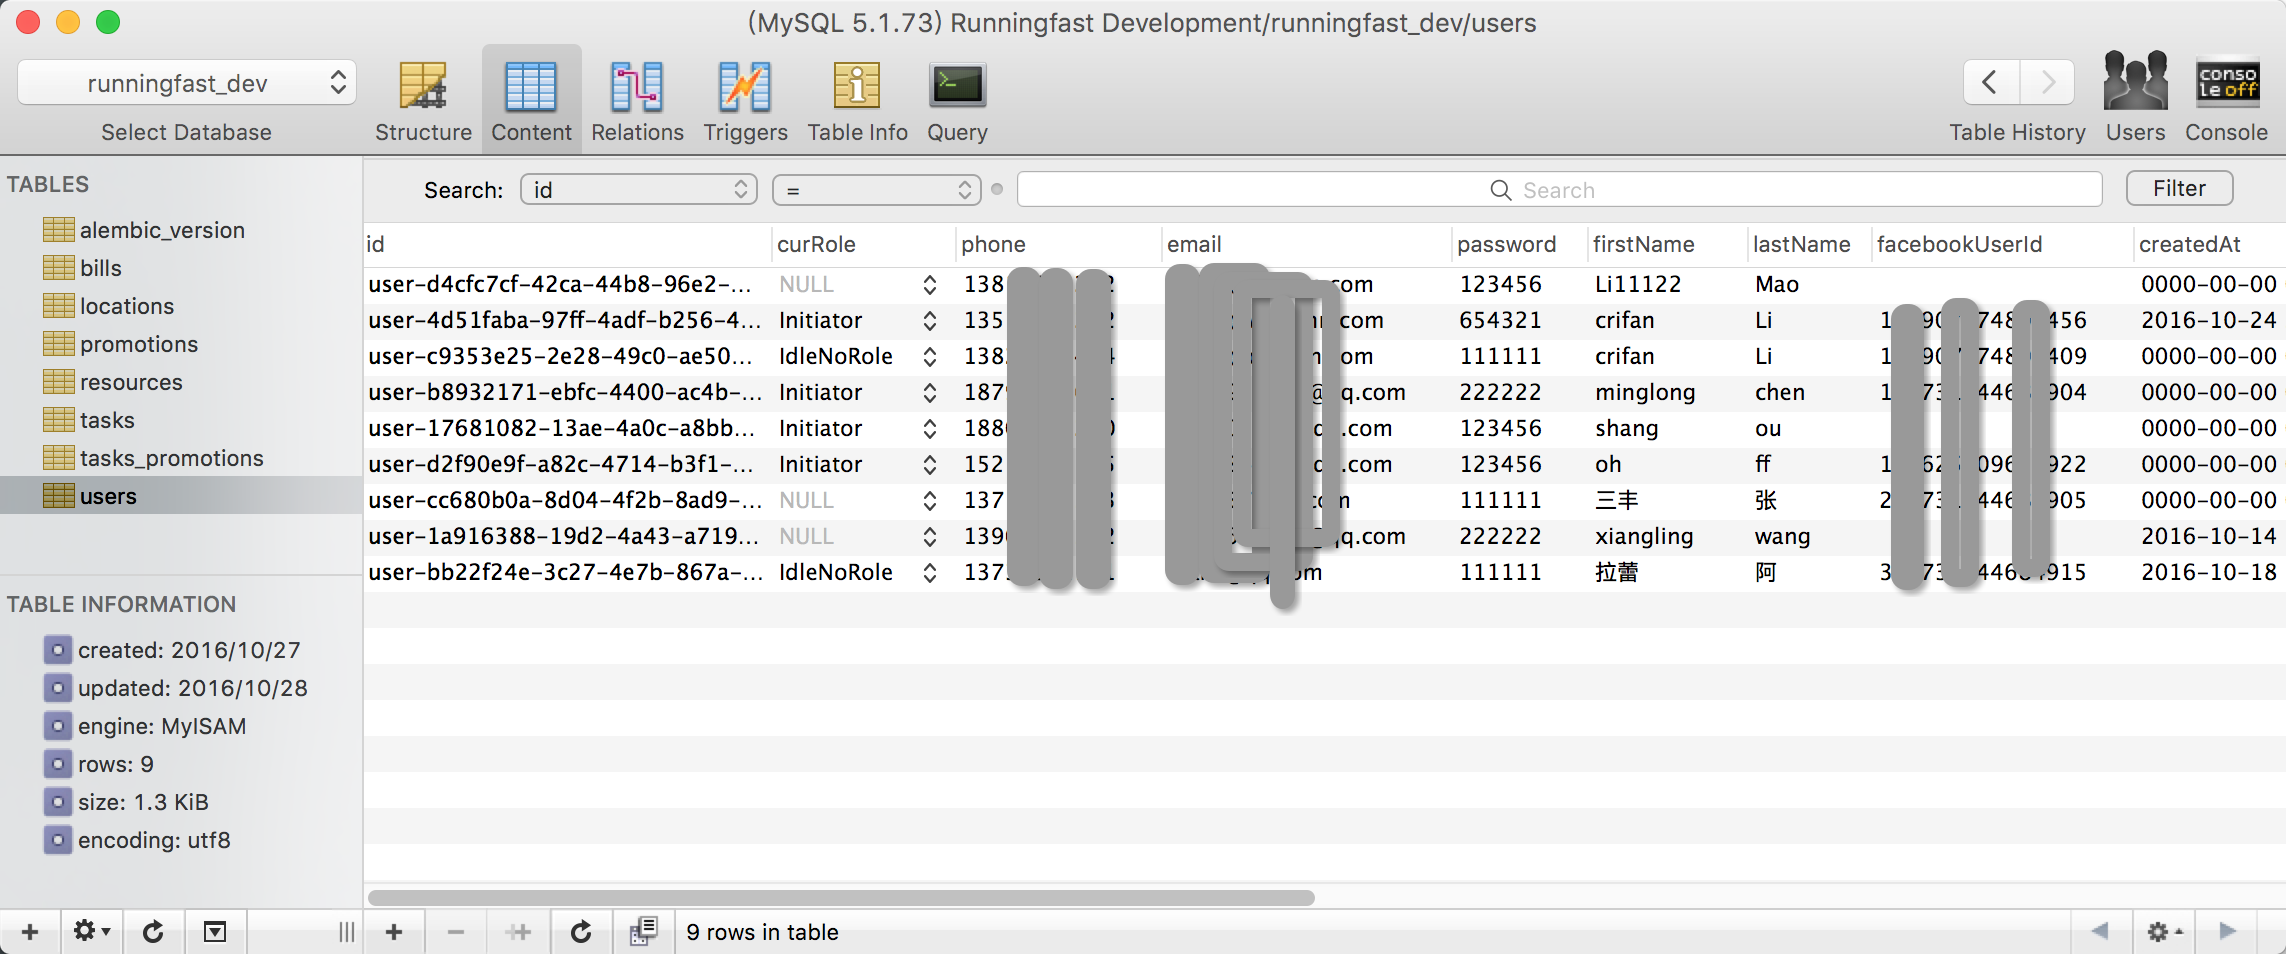The height and width of the screenshot is (954, 2286).
Task: Change curRole for user-c9353e25 row
Action: click(x=929, y=357)
